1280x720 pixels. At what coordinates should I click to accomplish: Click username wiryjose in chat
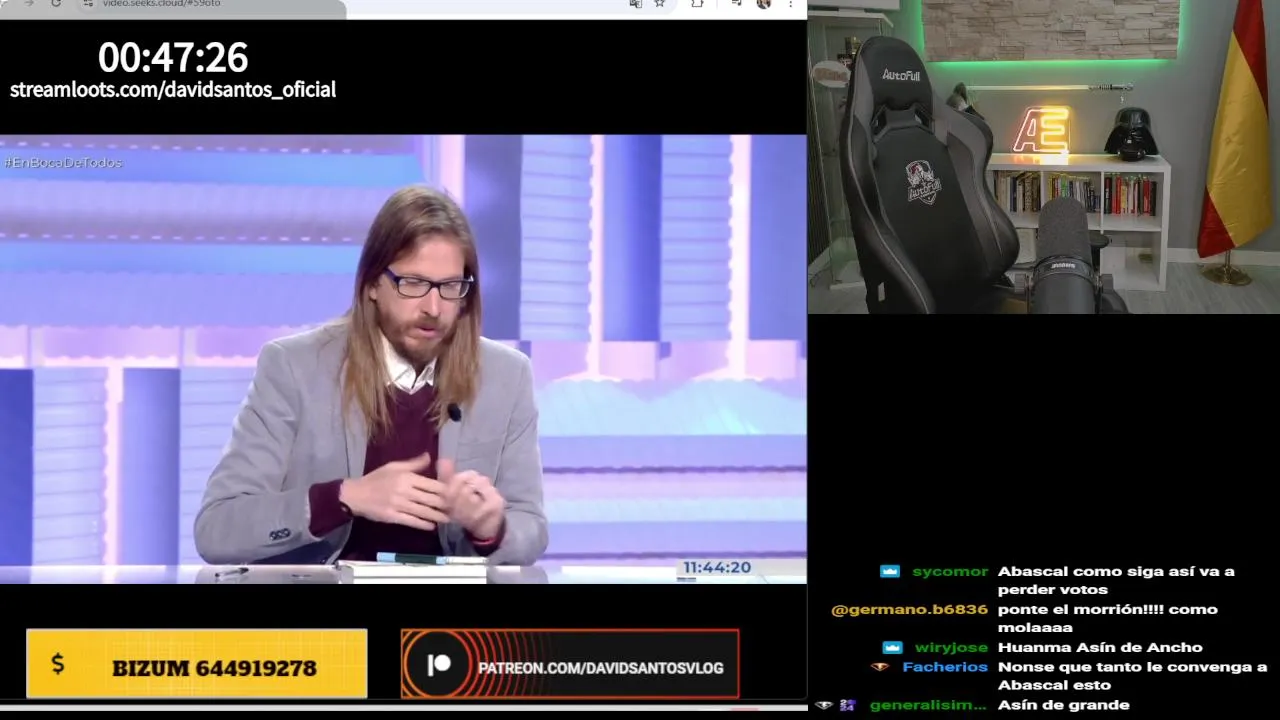click(951, 647)
